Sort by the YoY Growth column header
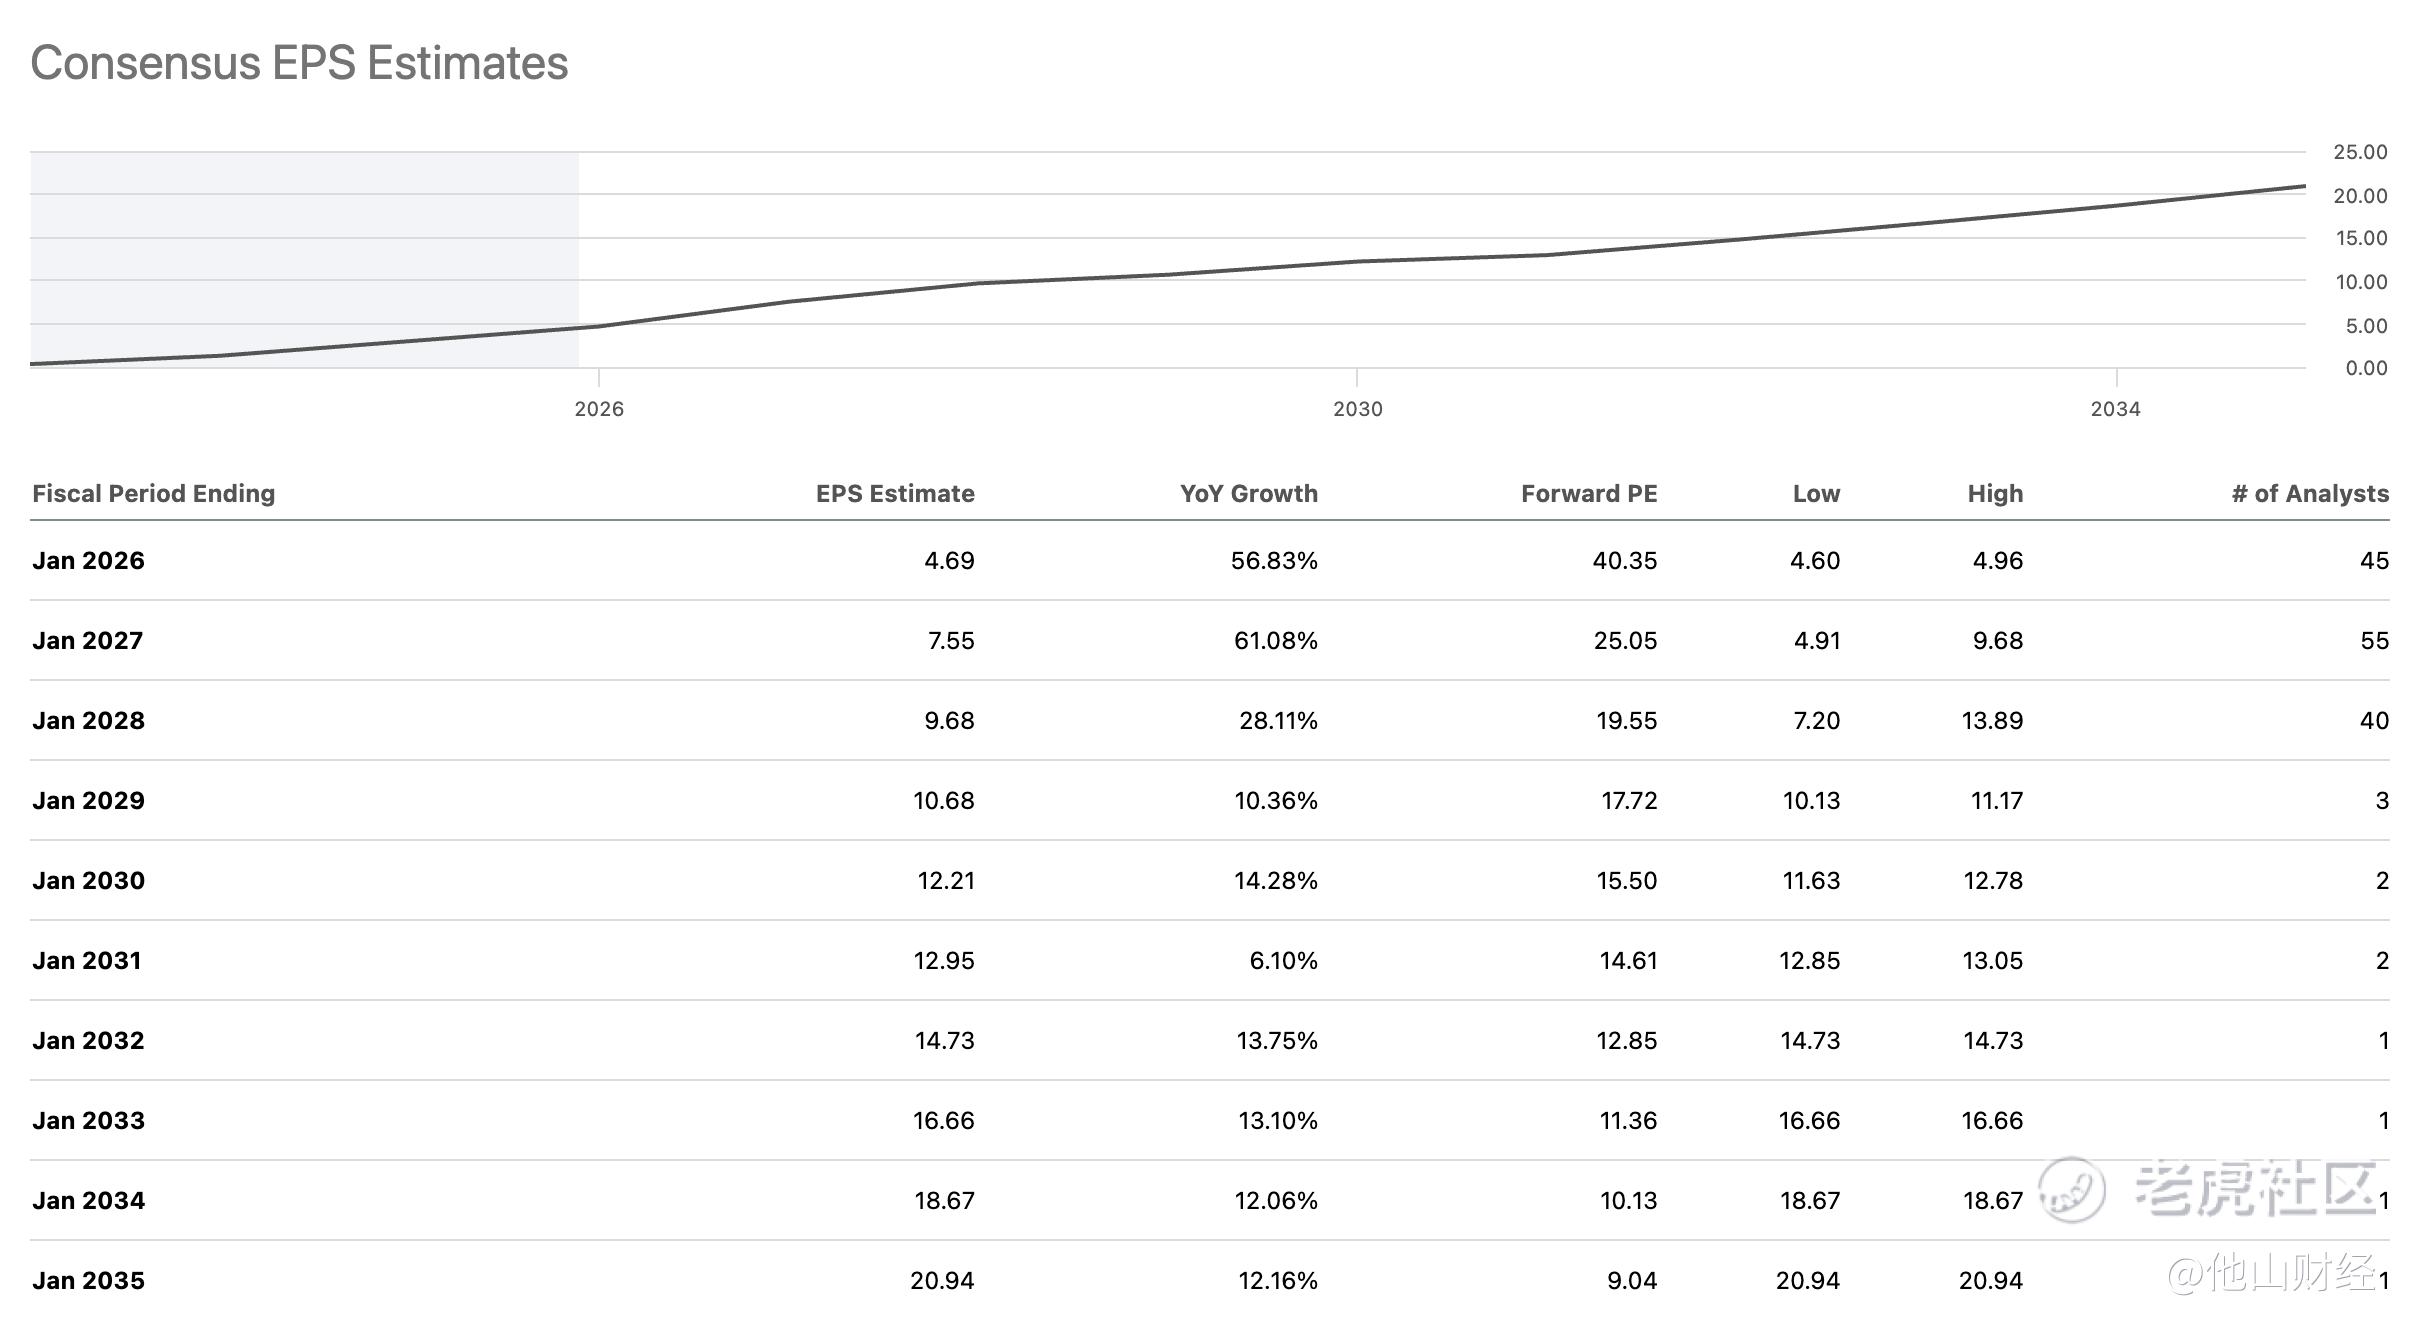Screen dimensions: 2424x1328 click(1248, 493)
